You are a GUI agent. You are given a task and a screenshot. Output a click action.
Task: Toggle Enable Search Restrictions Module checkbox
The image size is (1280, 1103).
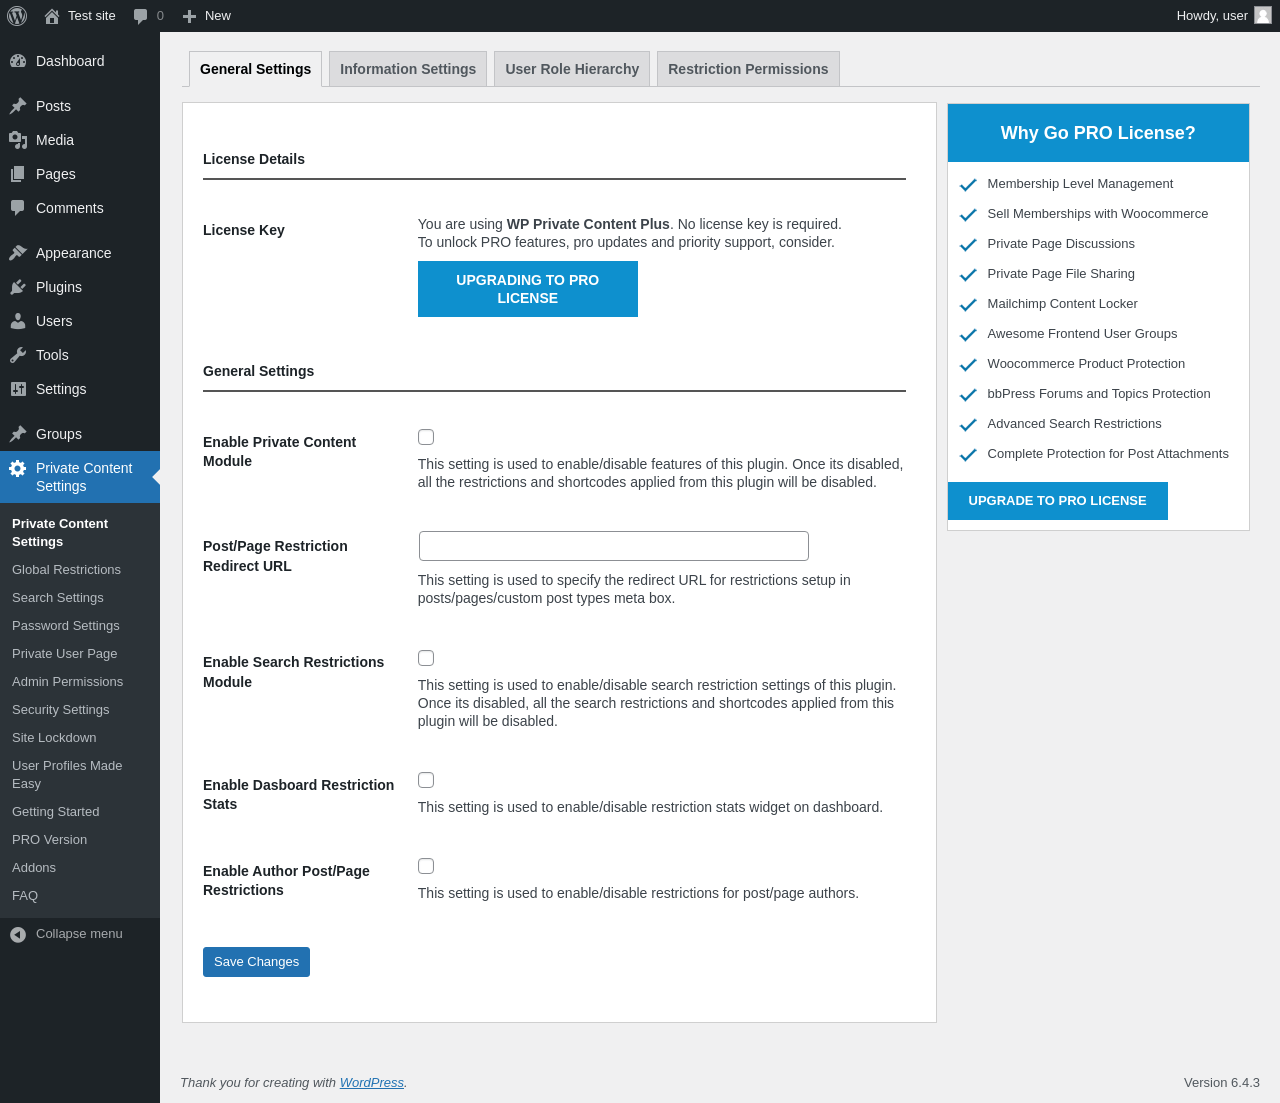[x=426, y=658]
